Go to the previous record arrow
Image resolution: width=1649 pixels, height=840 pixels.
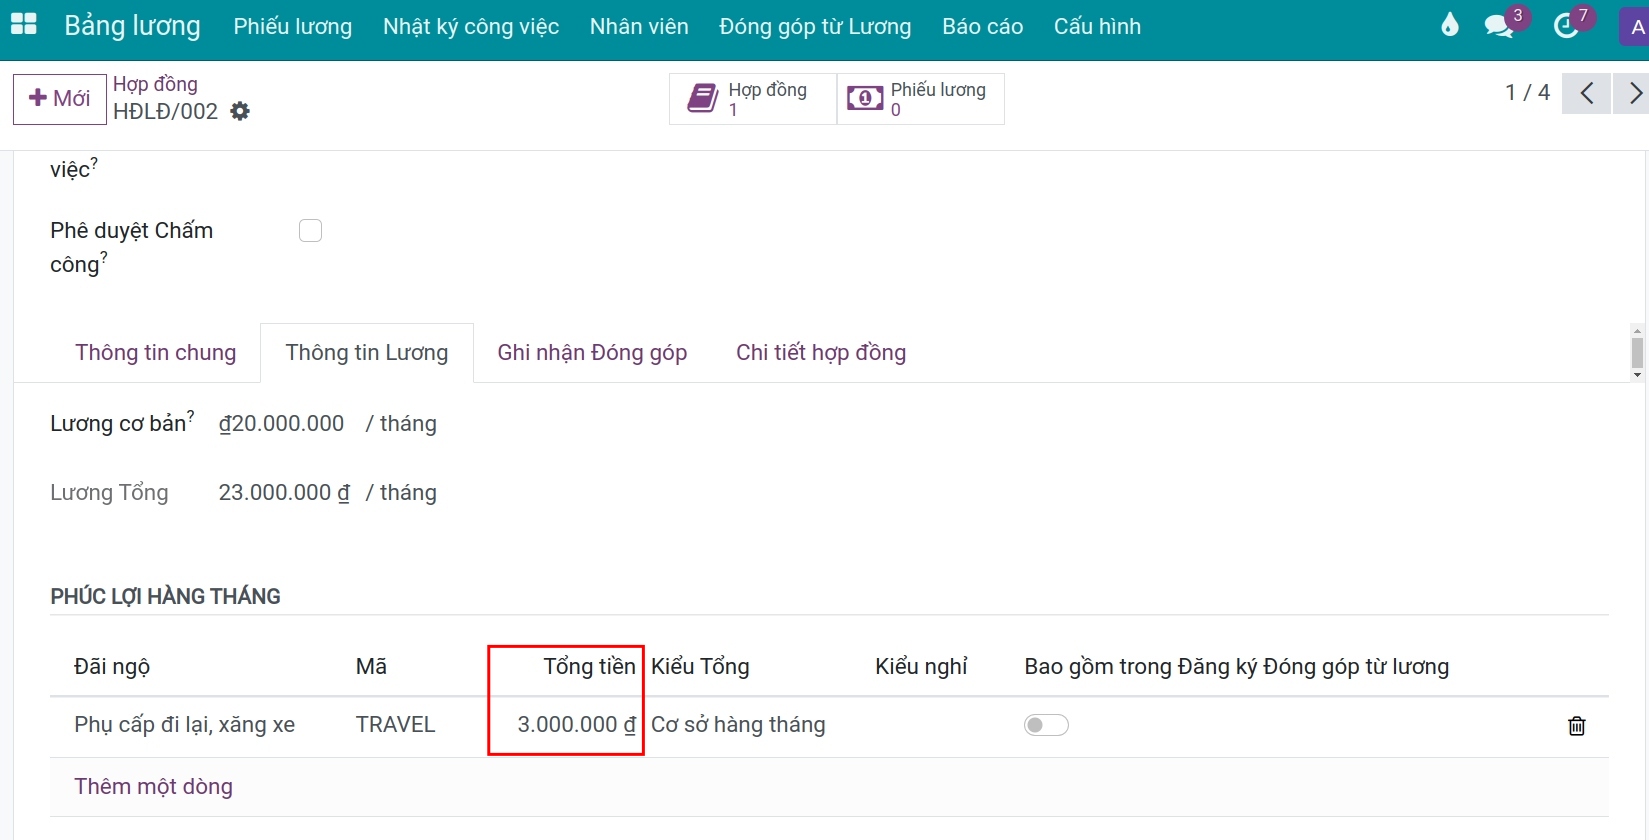(1586, 93)
